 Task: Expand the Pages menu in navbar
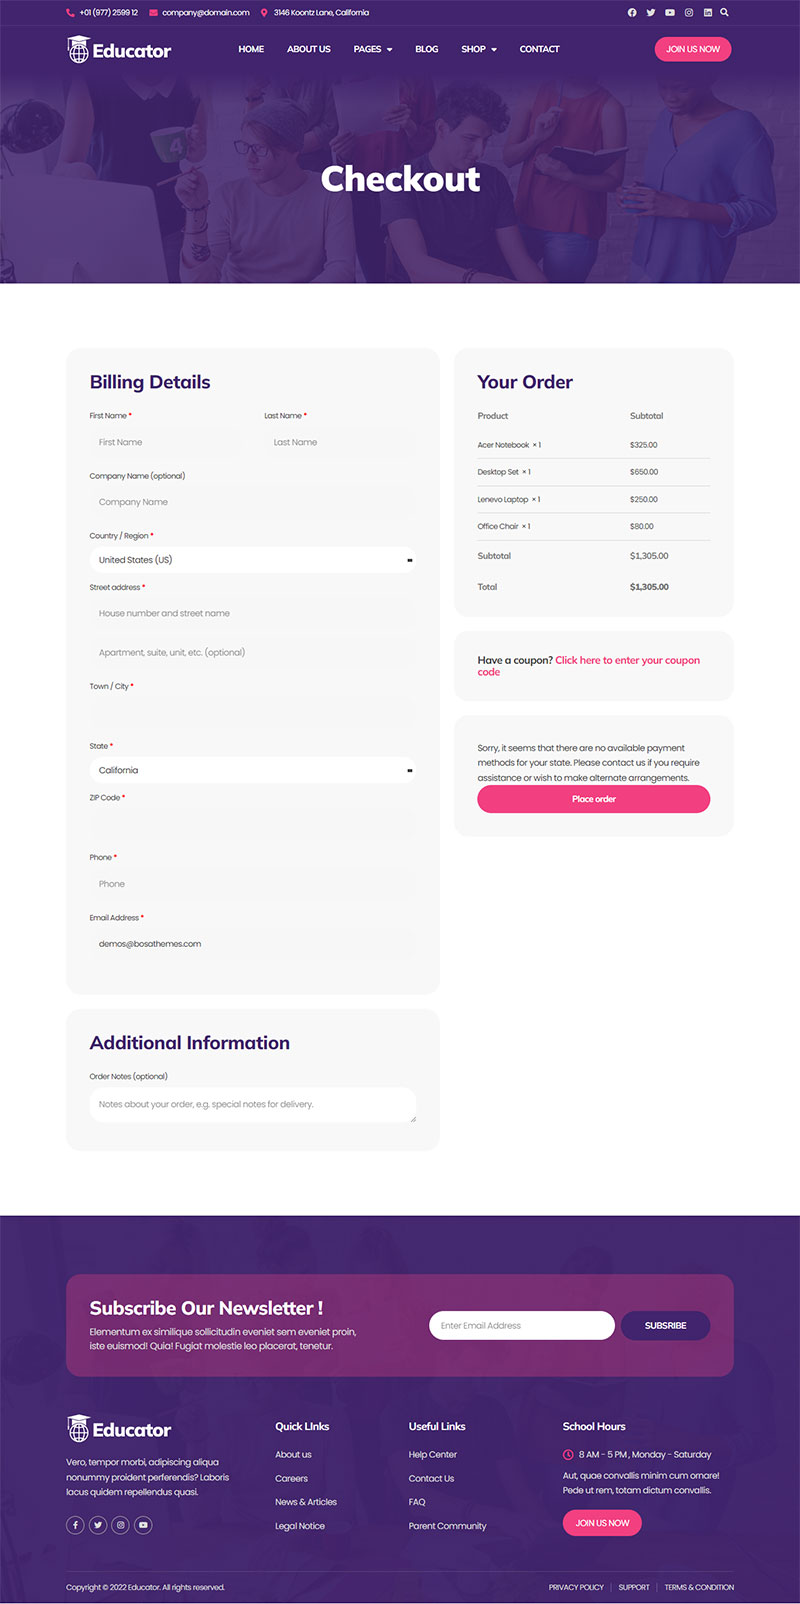coord(373,49)
